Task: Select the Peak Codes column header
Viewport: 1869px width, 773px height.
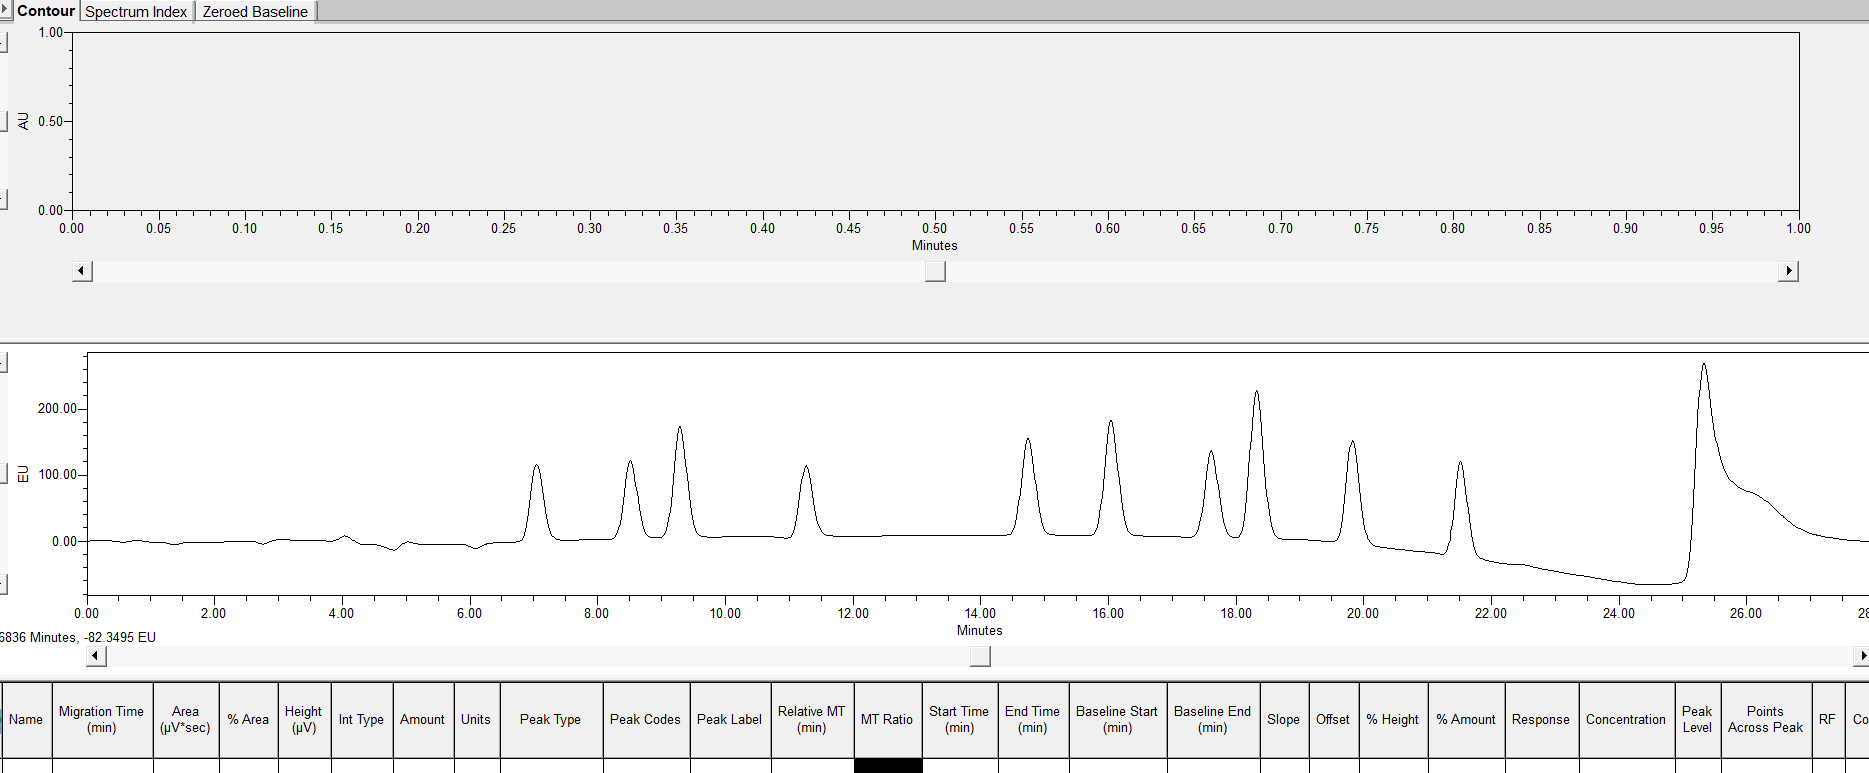Action: click(645, 719)
